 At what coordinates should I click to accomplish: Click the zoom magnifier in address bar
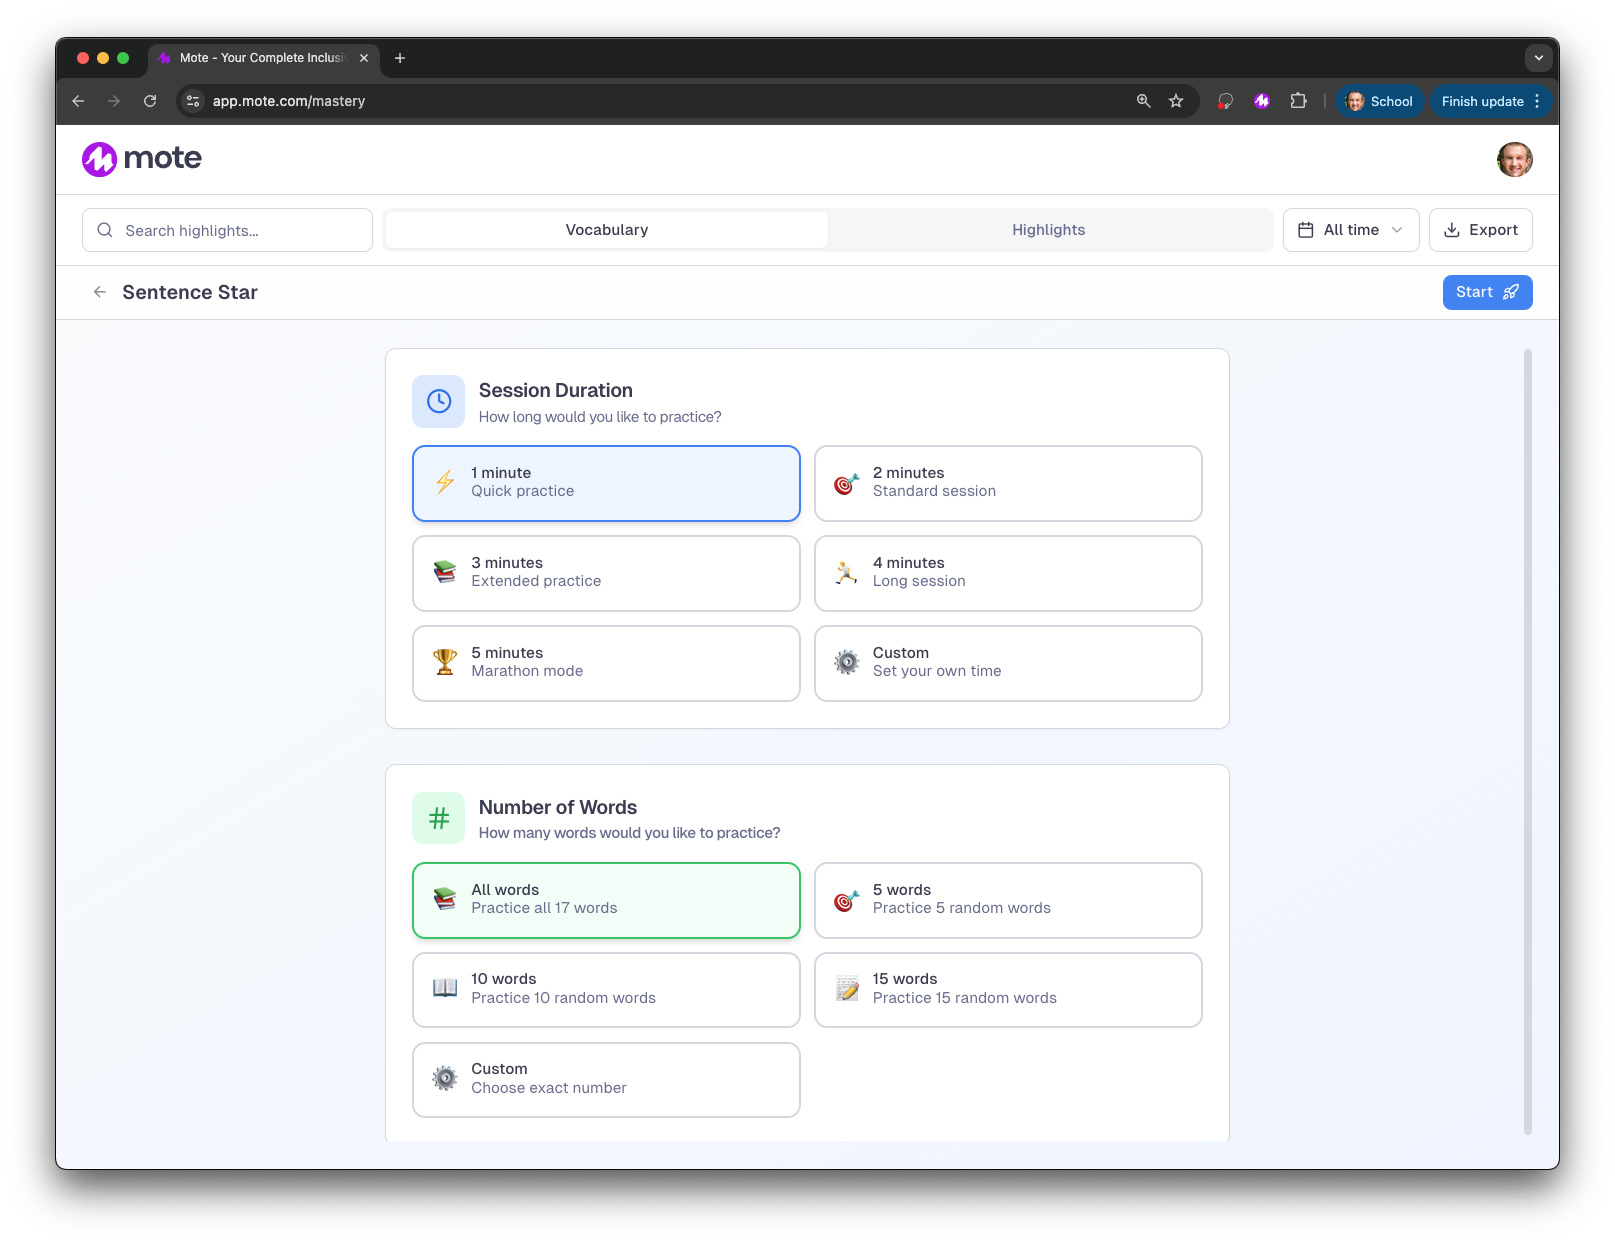1144,101
